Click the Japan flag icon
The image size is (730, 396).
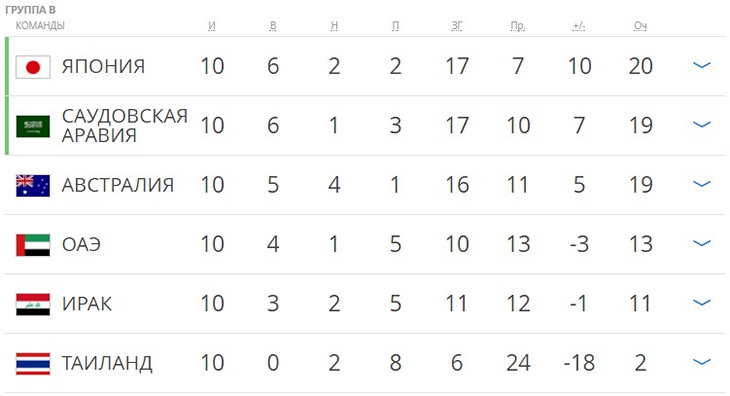(33, 67)
